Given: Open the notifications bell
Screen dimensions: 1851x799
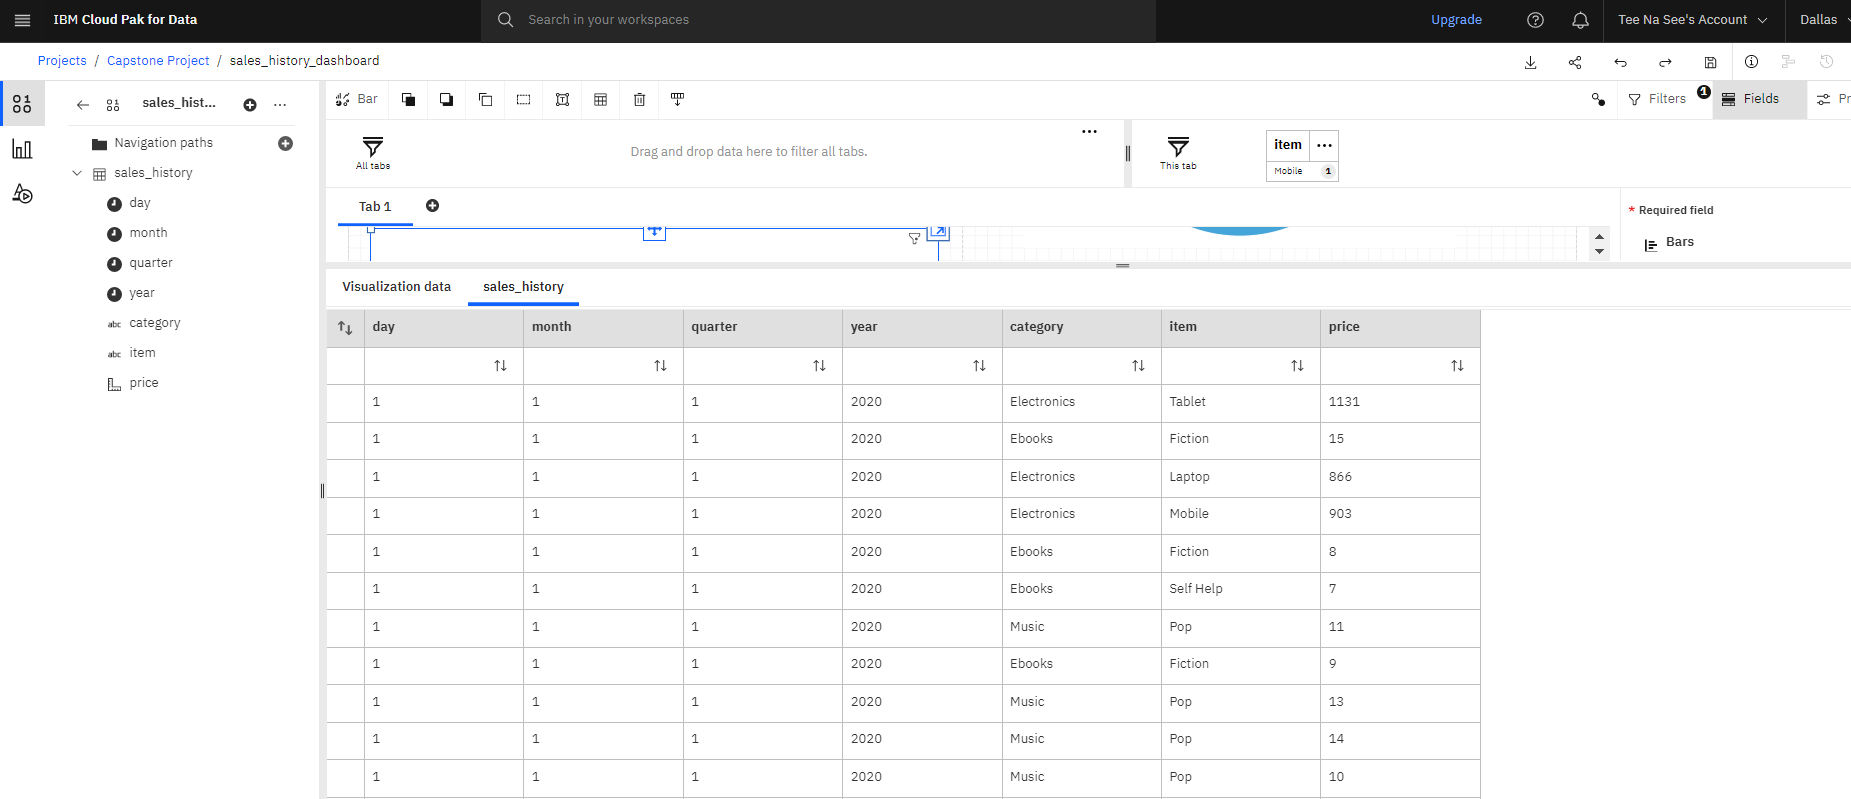Looking at the screenshot, I should [1580, 20].
